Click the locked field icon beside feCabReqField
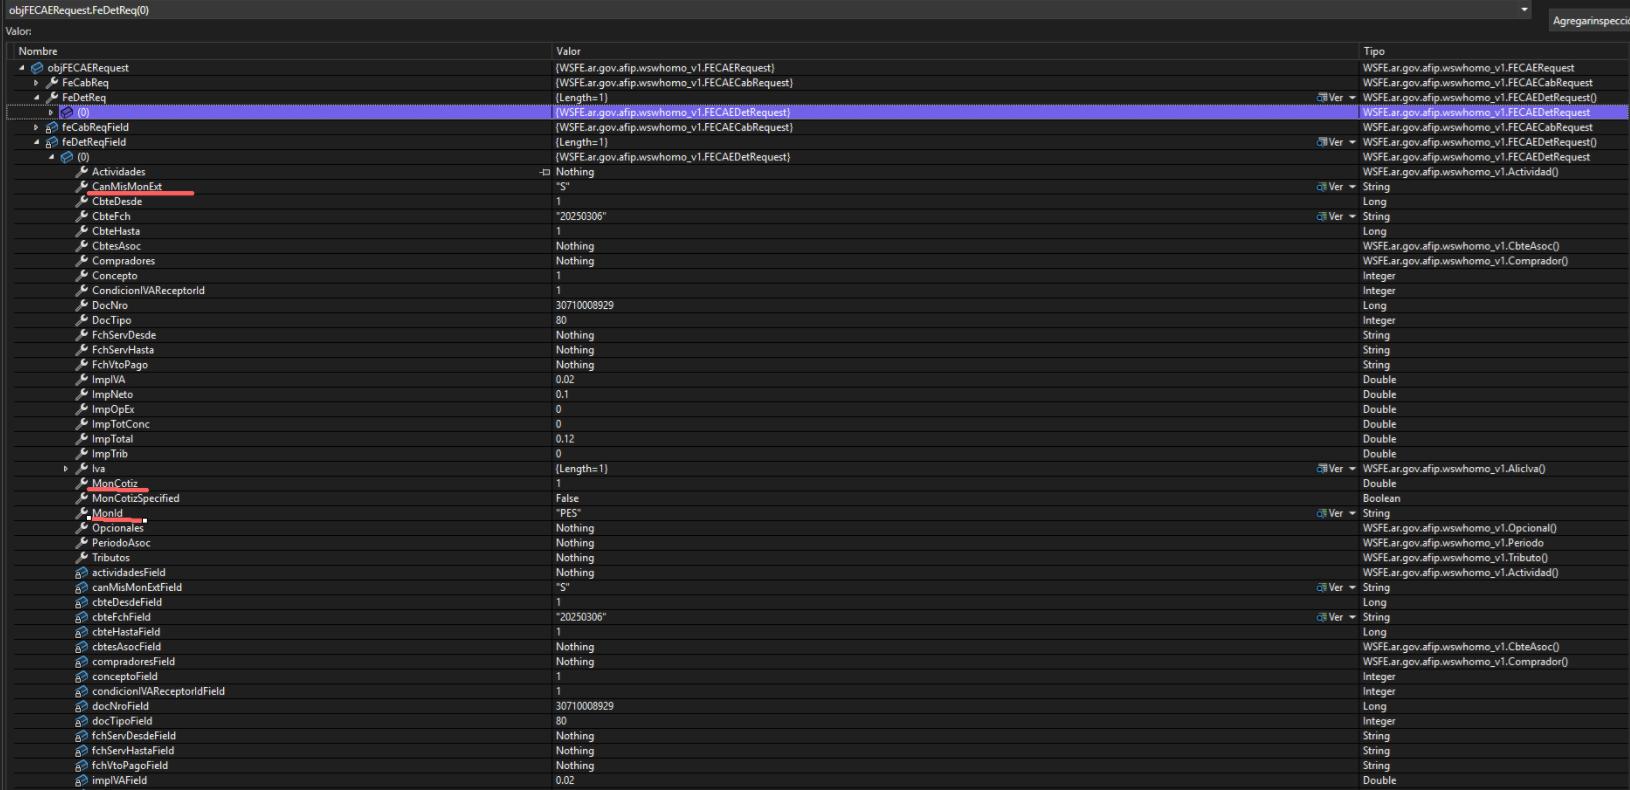This screenshot has height=790, width=1630. (52, 128)
